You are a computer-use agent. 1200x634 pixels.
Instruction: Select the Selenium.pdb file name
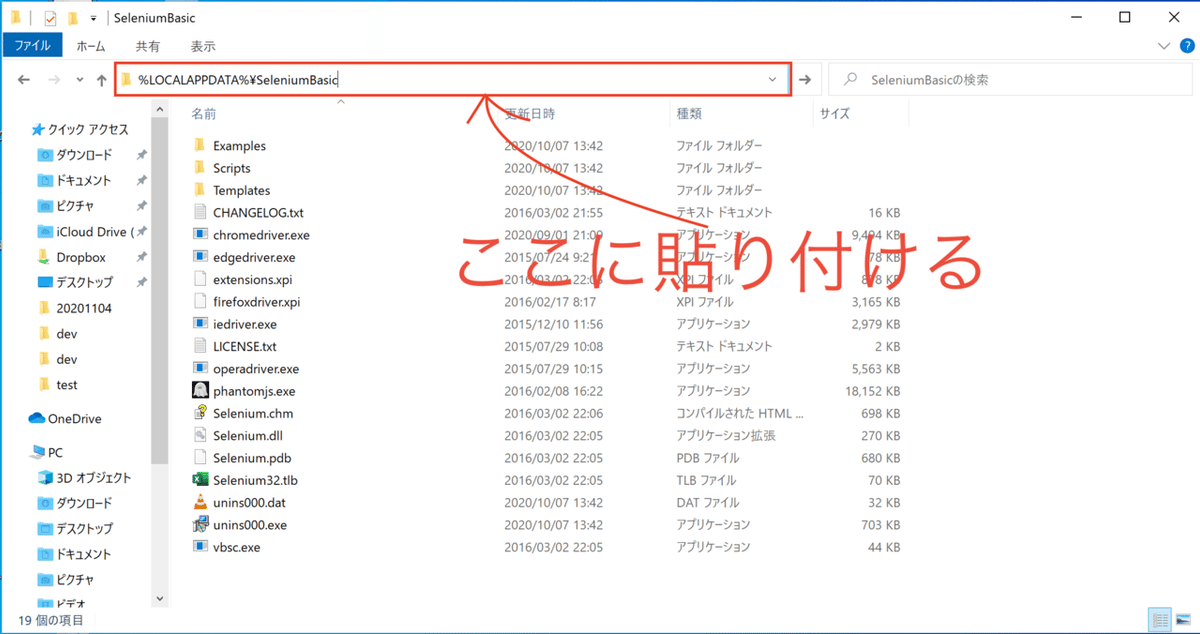pyautogui.click(x=252, y=458)
